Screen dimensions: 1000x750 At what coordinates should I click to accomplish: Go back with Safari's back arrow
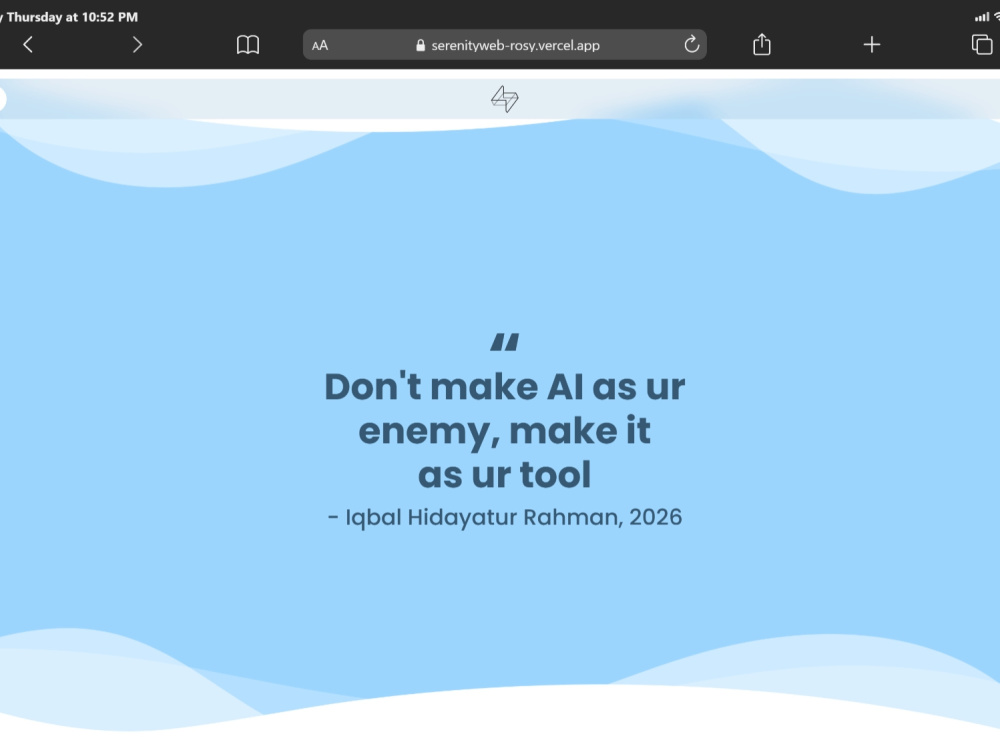[28, 45]
